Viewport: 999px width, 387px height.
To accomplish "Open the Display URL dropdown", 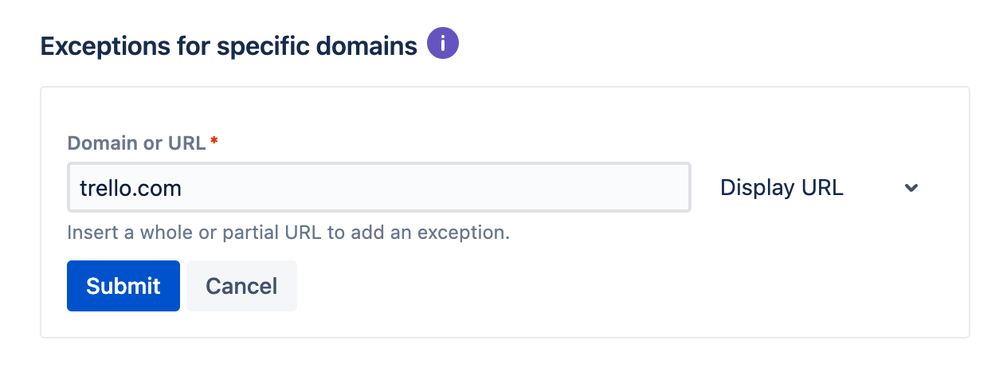I will click(x=819, y=187).
